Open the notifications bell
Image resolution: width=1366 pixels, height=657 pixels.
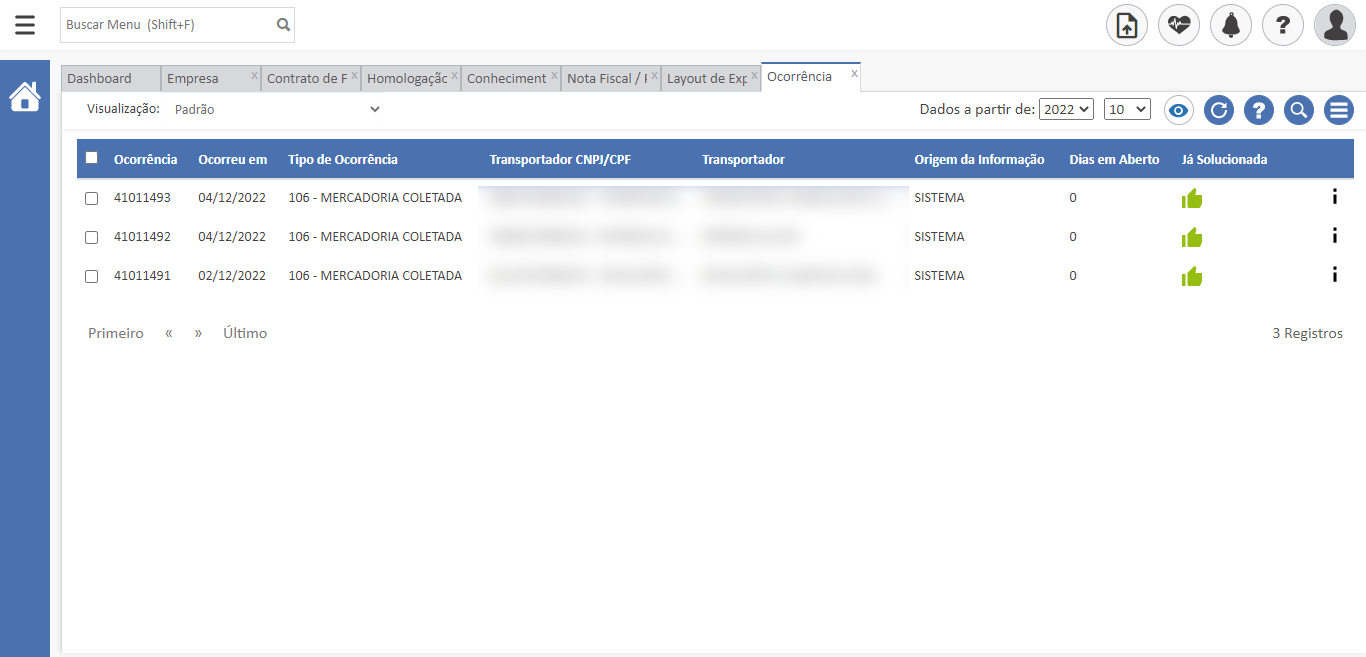coord(1231,25)
